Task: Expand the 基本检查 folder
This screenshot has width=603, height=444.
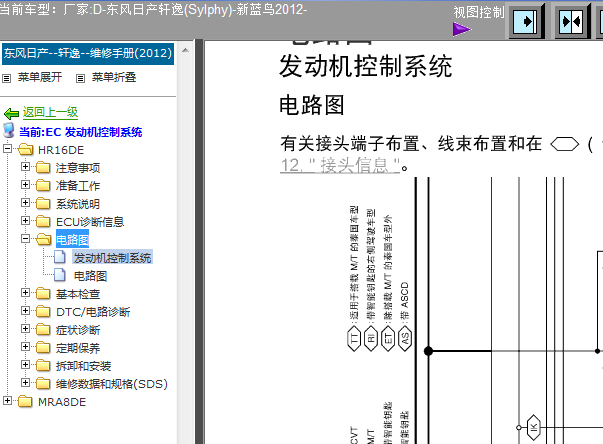Action: (x=25, y=293)
